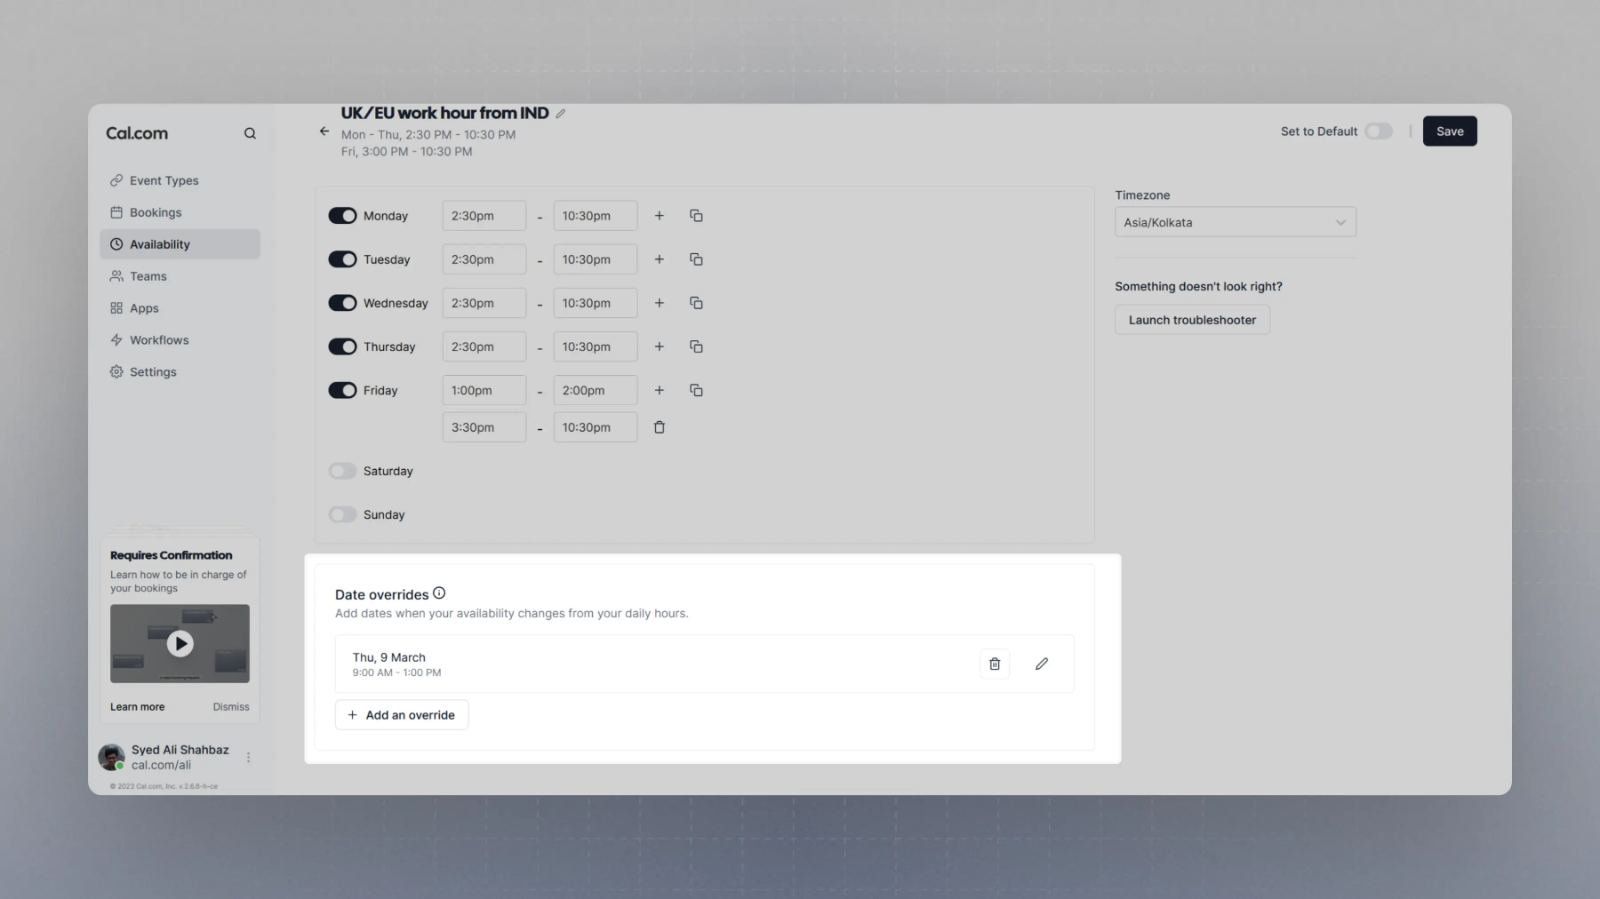Screen dimensions: 1600x899
Task: Click the Save button
Action: 1449,131
